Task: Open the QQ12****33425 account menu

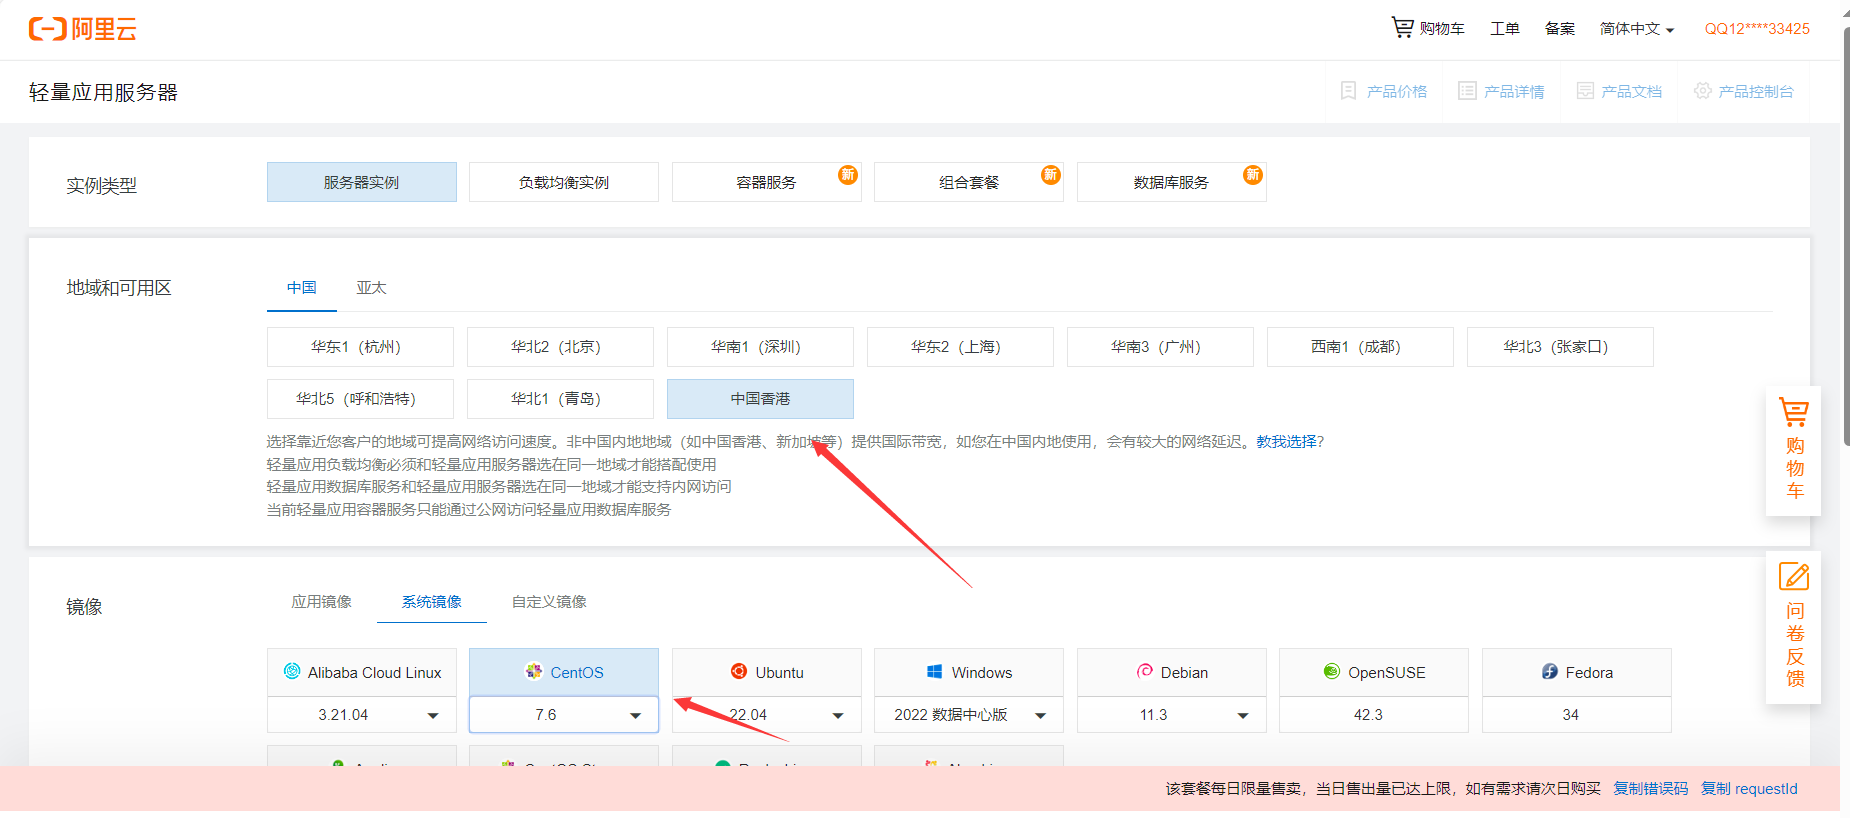Action: coord(1757,29)
